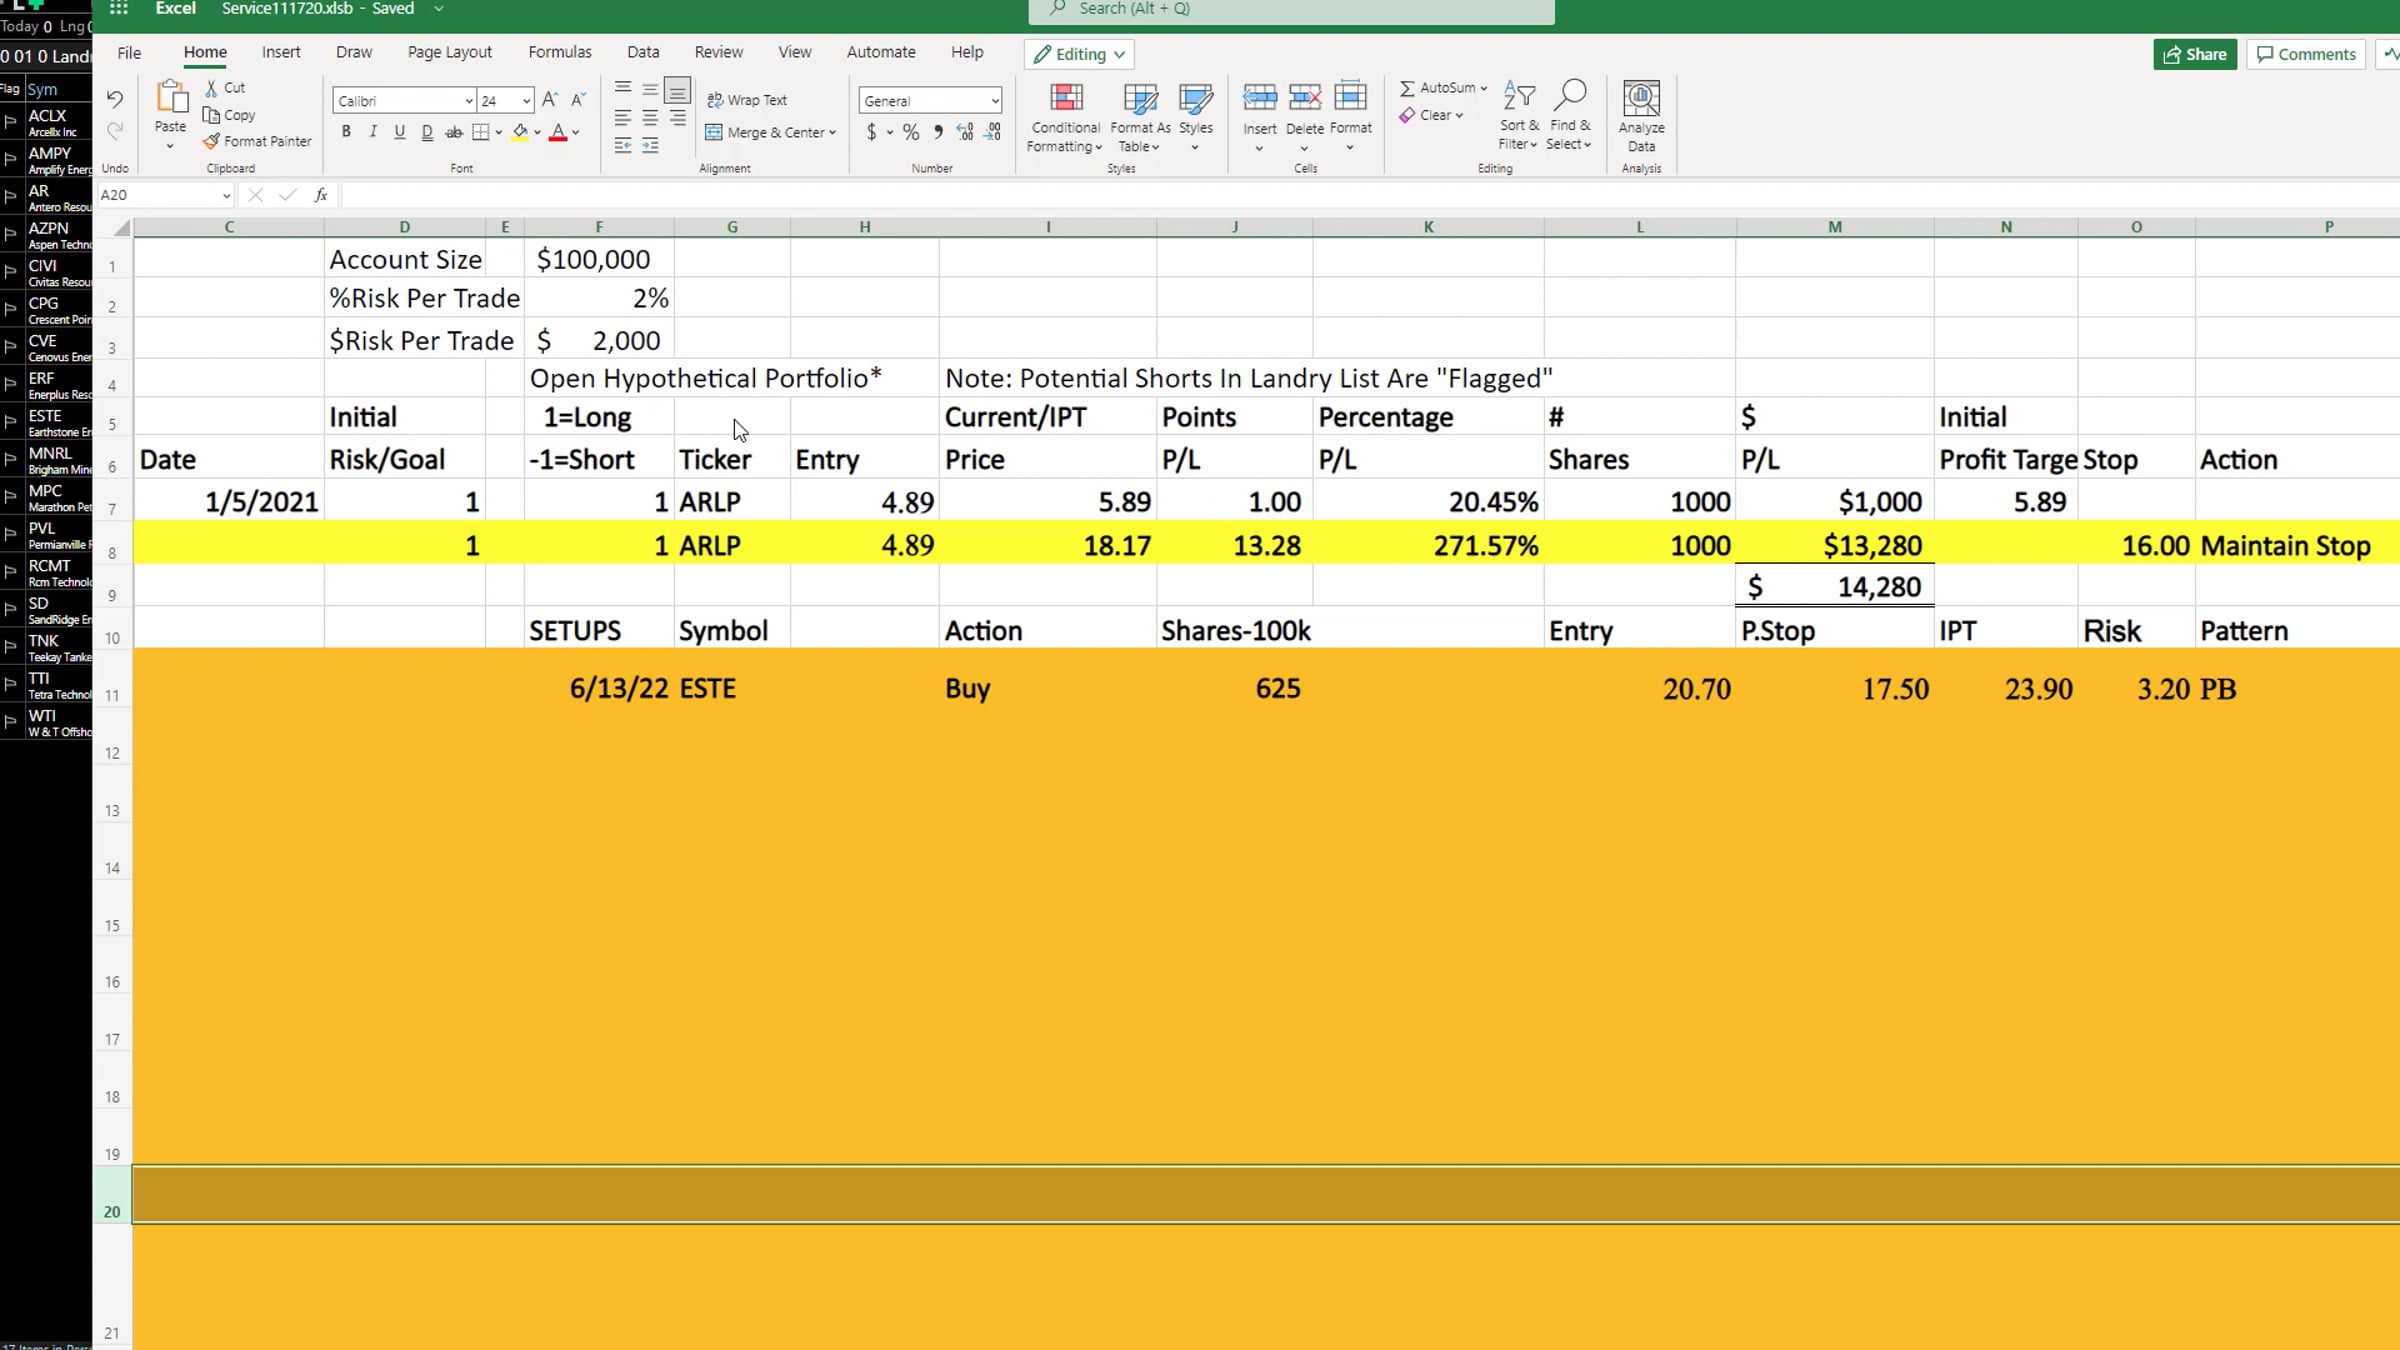Open Conditional Formatting options

coord(1066,118)
